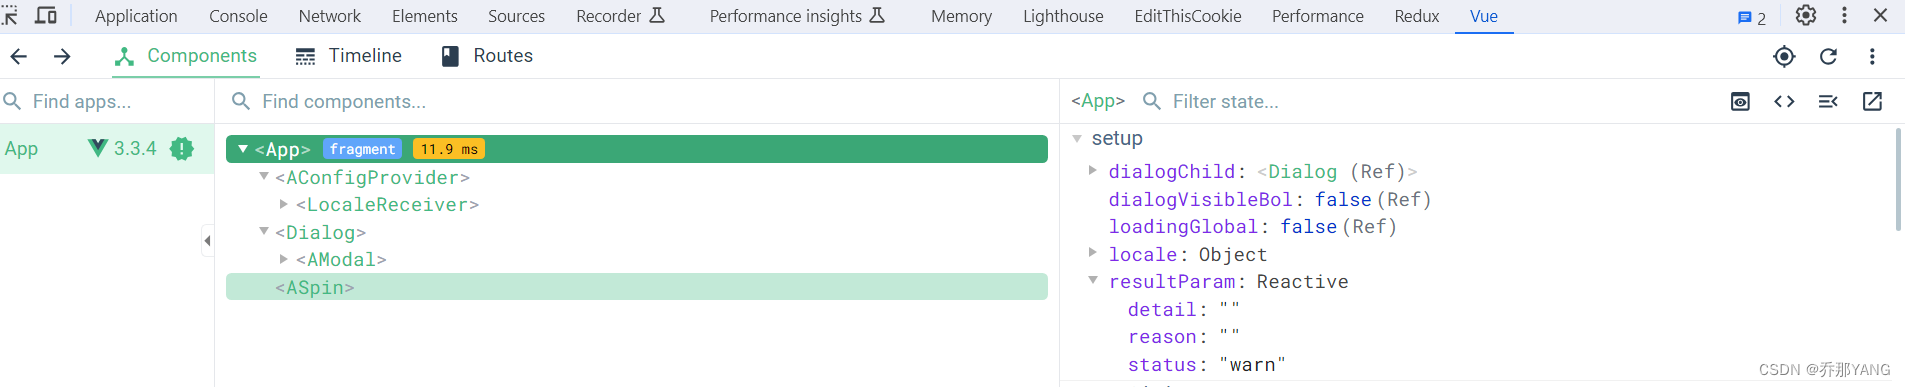The width and height of the screenshot is (1905, 387).
Task: Click the back arrow in Vue devtools
Action: tap(18, 57)
